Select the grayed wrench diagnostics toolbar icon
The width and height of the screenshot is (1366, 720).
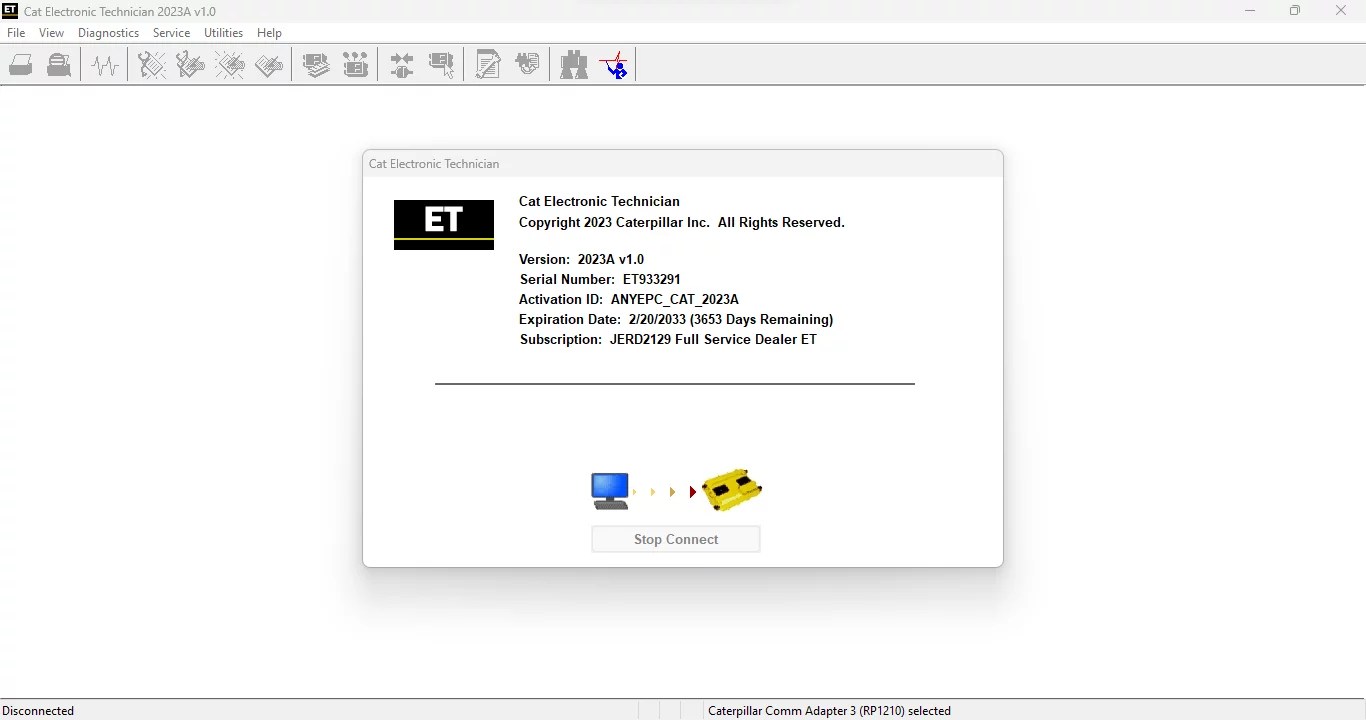[x=151, y=64]
